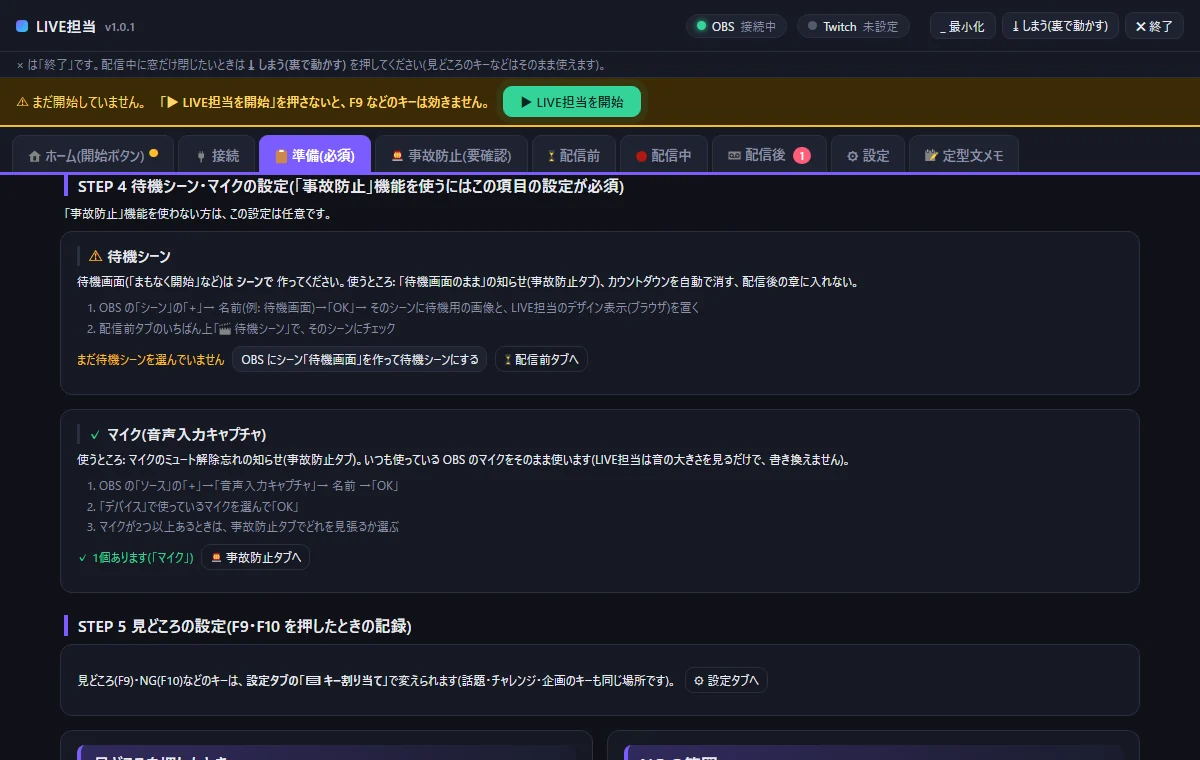Click the siren icon on 事故防止 tab
Viewport: 1200px width, 760px height.
point(398,156)
